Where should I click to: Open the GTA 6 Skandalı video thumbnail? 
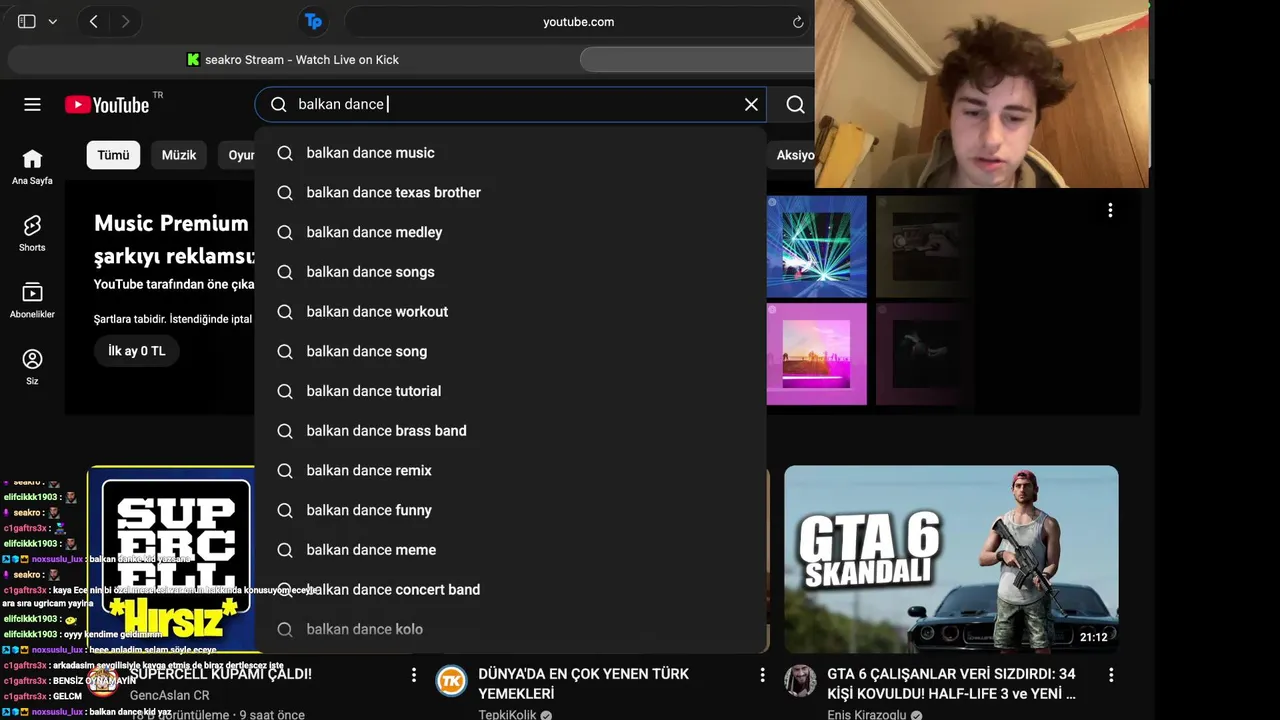951,558
